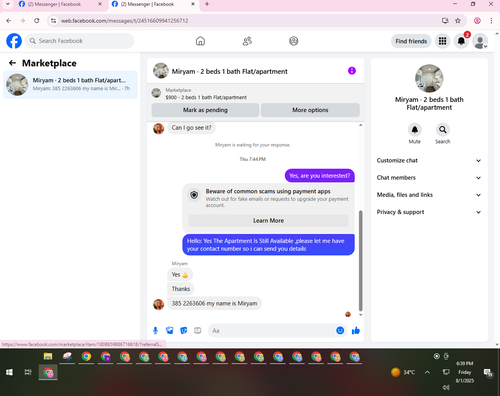Click the chat scroll down arrow

click(360, 315)
